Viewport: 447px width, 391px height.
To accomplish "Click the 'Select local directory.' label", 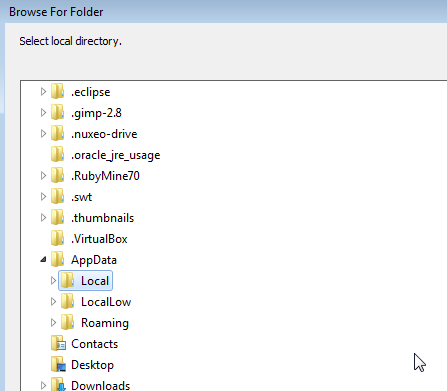I will pyautogui.click(x=70, y=41).
